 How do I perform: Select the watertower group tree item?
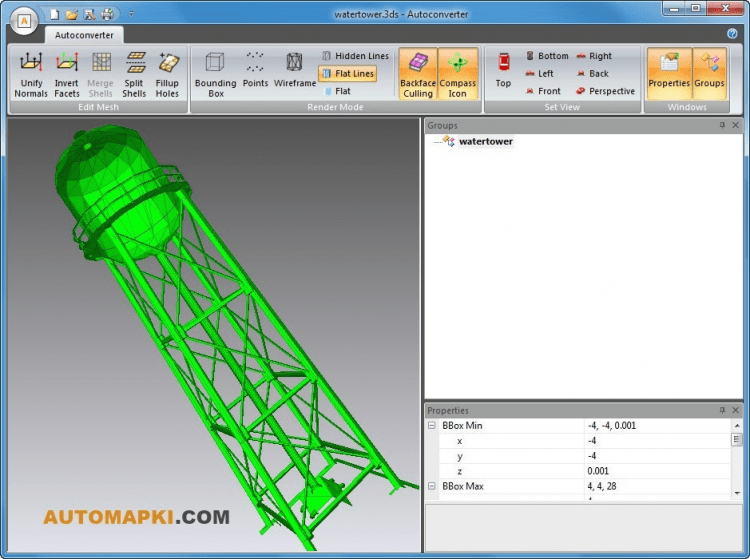tap(485, 142)
